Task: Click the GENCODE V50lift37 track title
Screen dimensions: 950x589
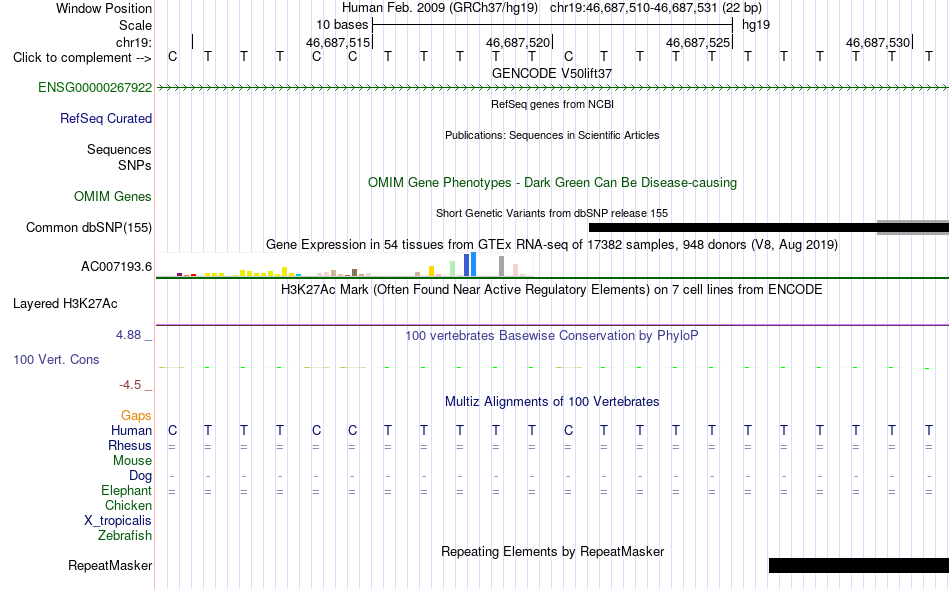Action: click(552, 73)
